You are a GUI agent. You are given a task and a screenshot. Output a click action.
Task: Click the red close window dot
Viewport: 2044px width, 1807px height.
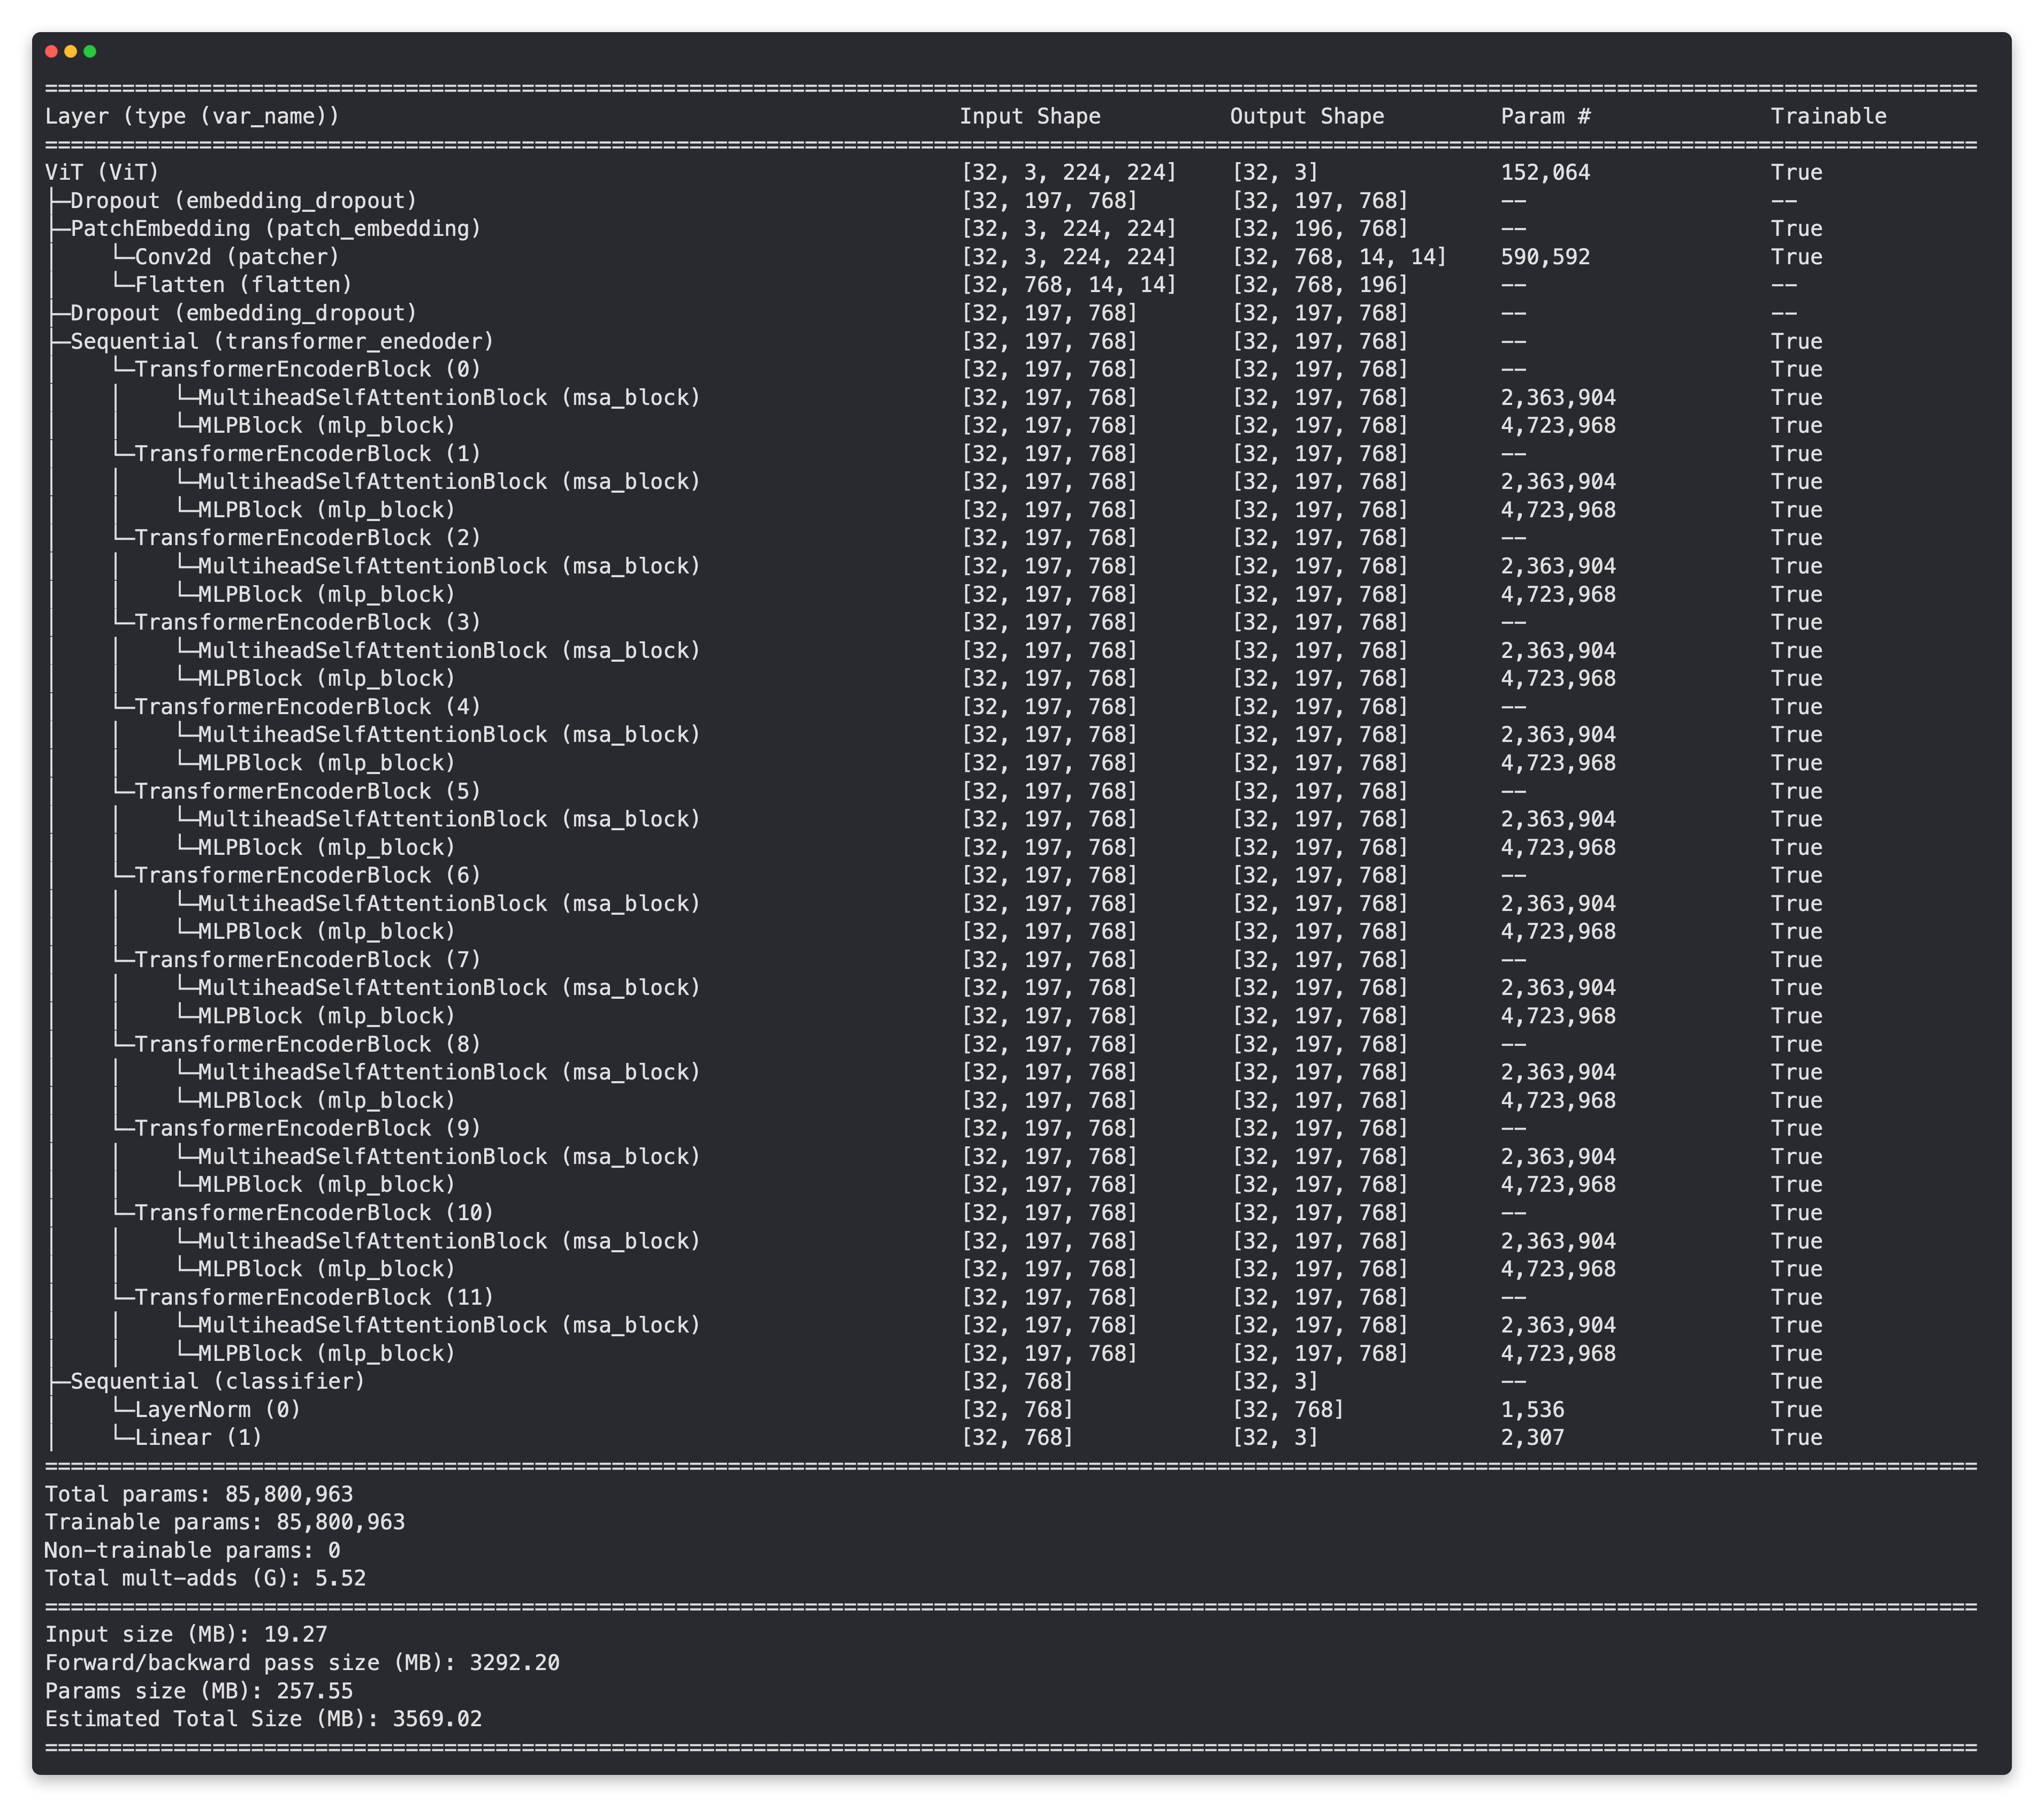point(51,51)
